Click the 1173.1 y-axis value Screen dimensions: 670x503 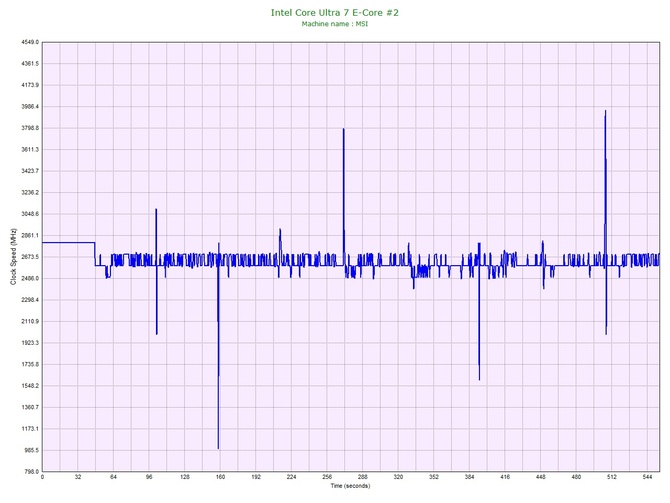(x=30, y=429)
